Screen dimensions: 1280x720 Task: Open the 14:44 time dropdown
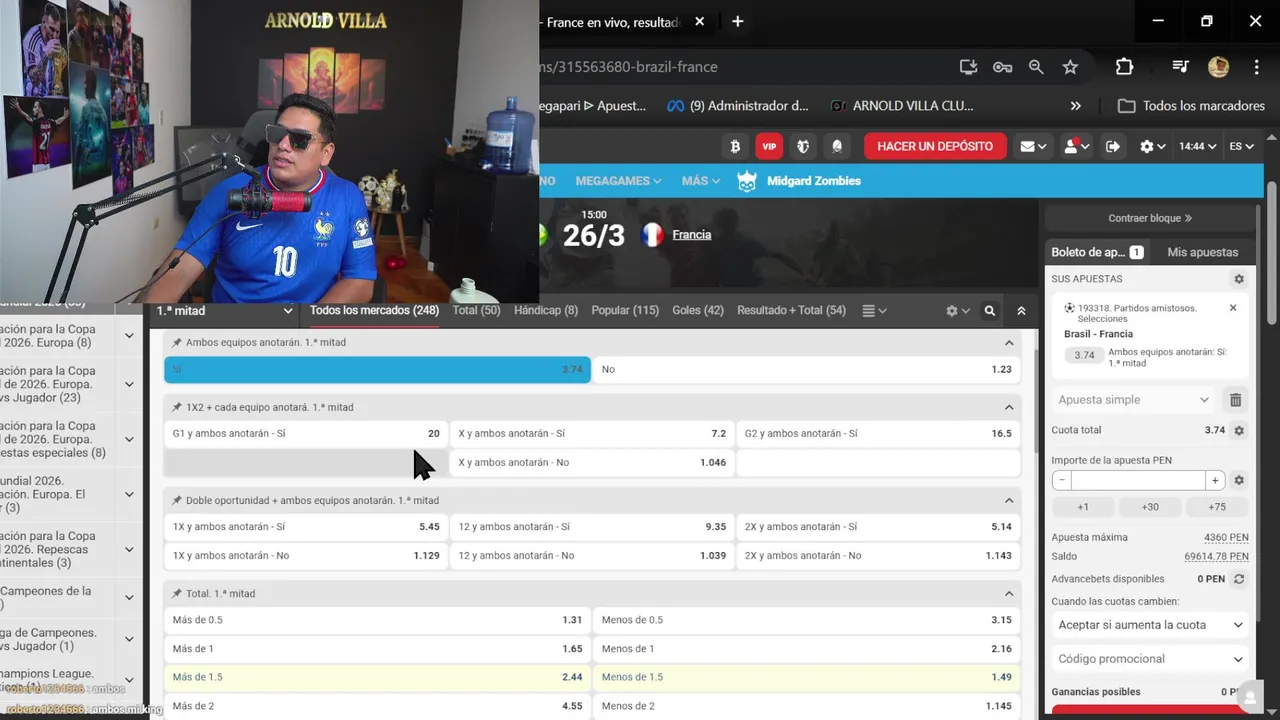coord(1197,146)
